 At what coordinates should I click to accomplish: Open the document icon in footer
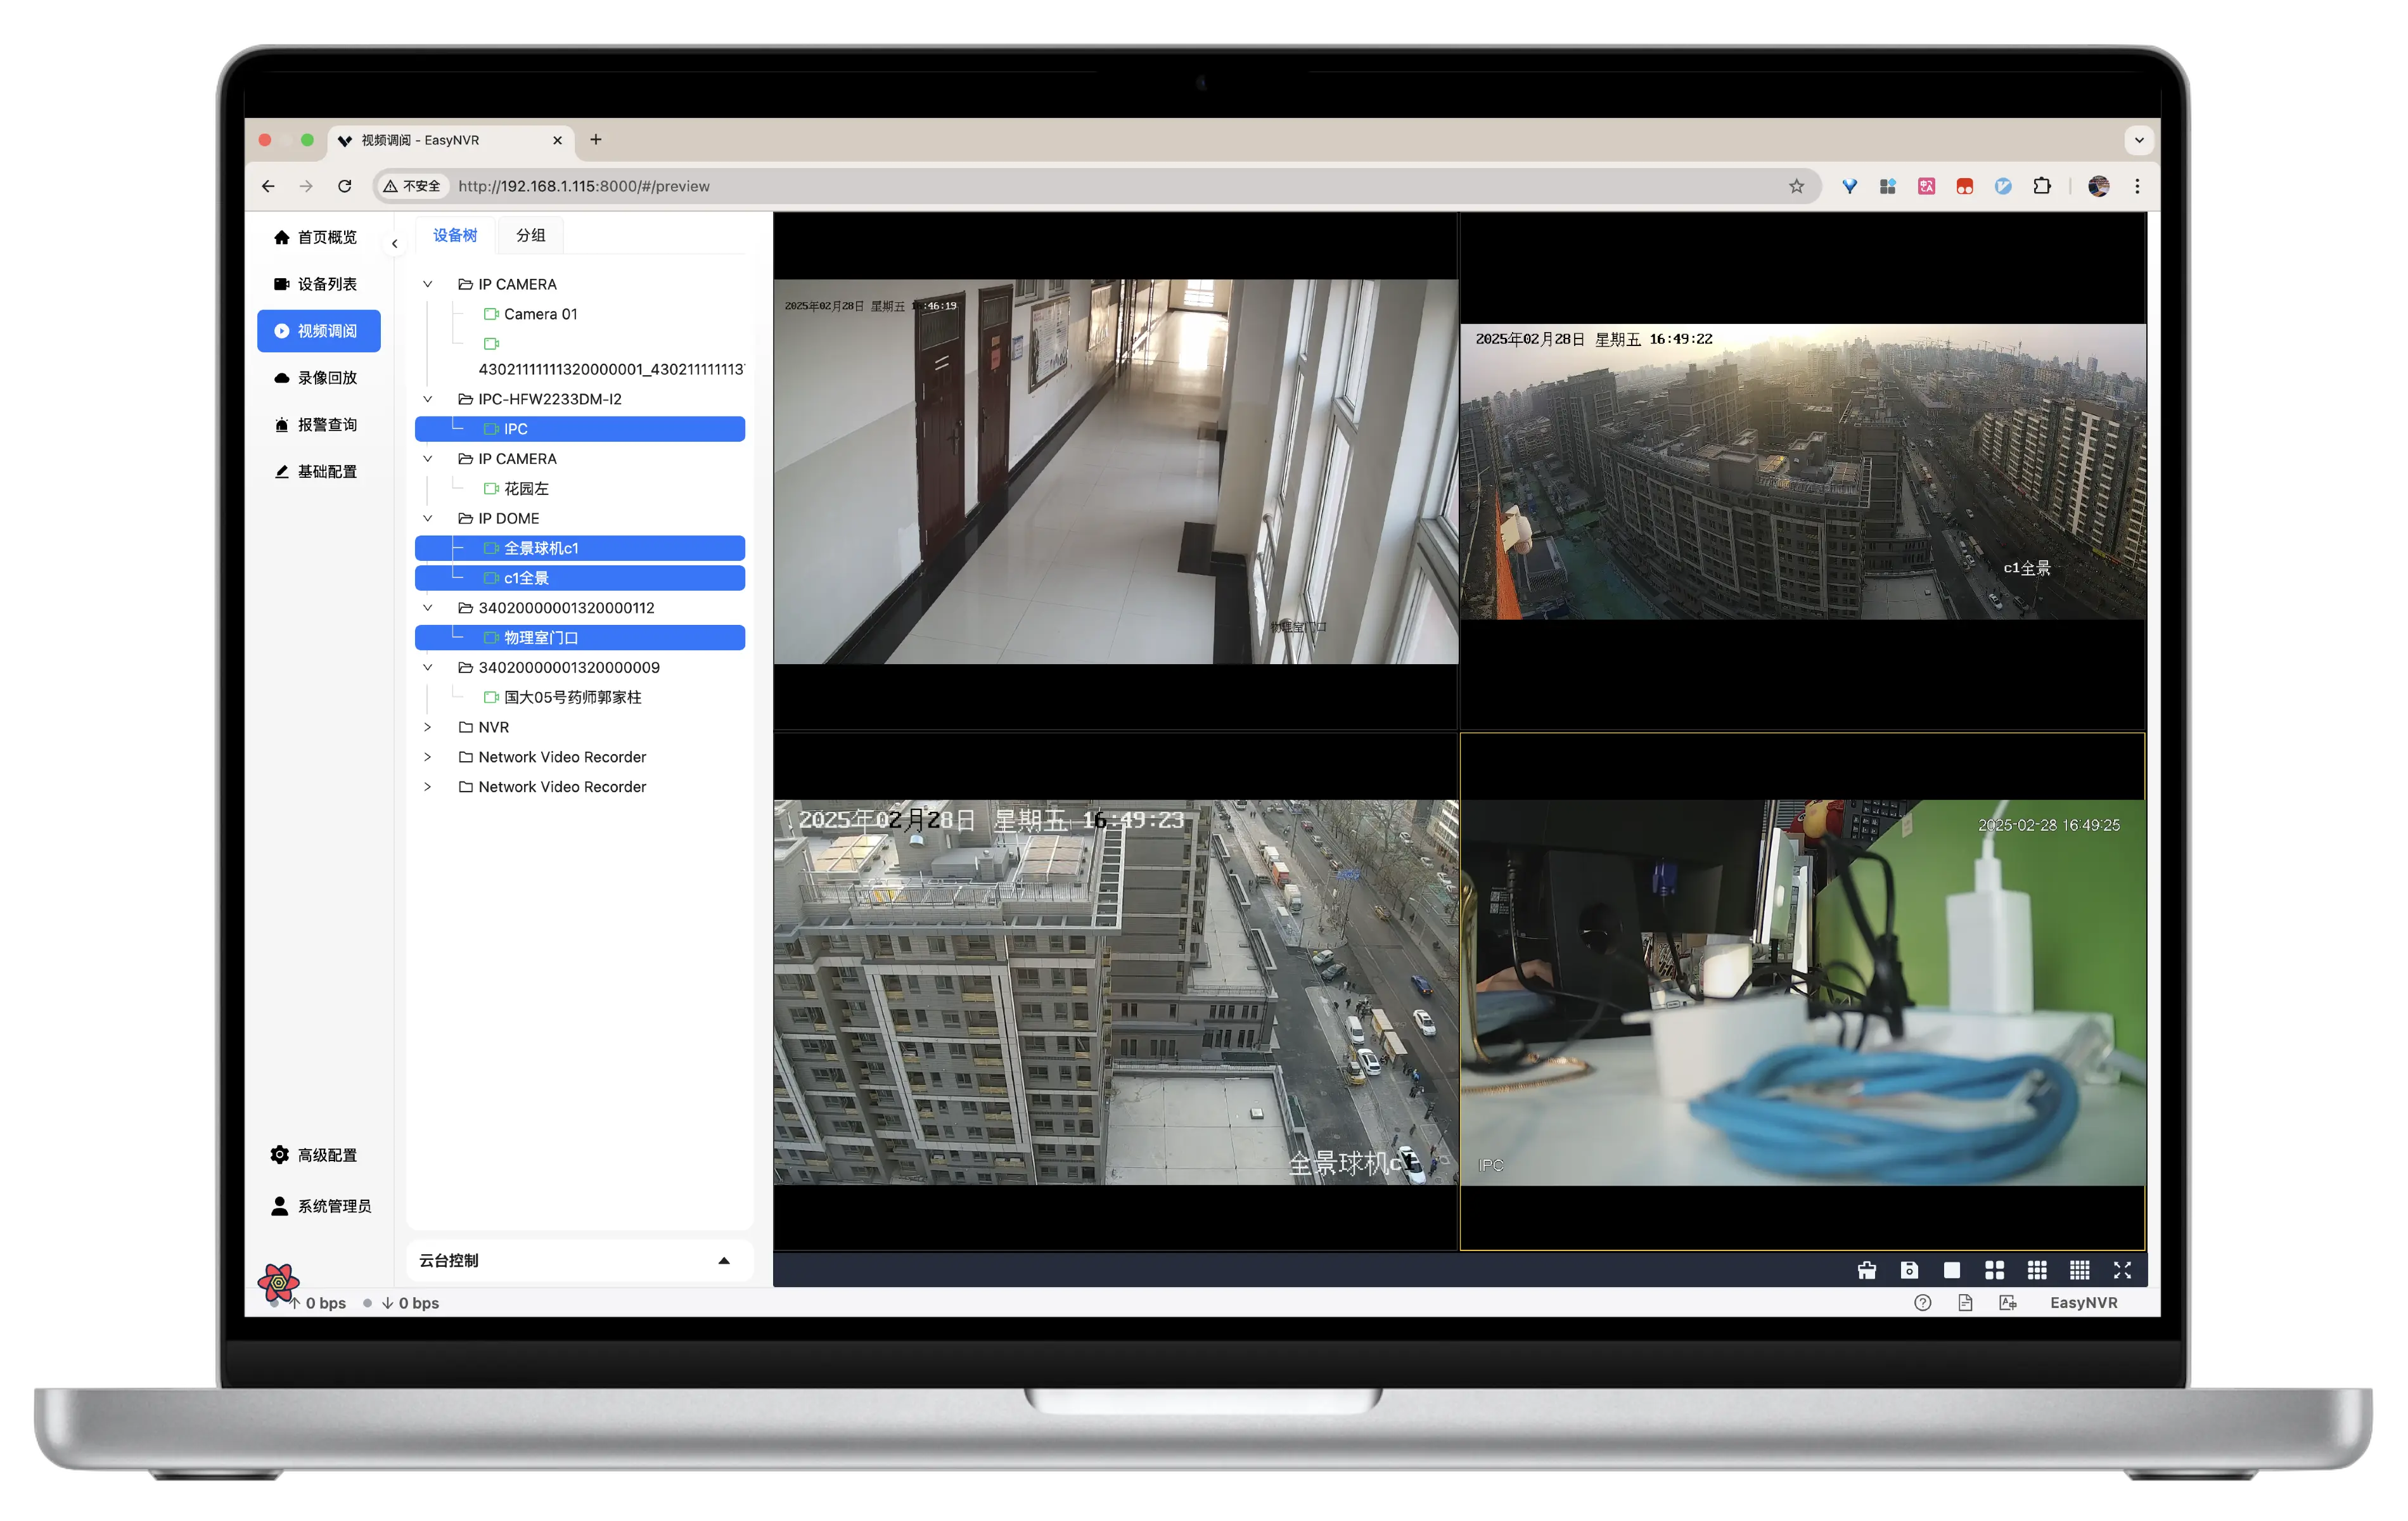coord(1965,1302)
